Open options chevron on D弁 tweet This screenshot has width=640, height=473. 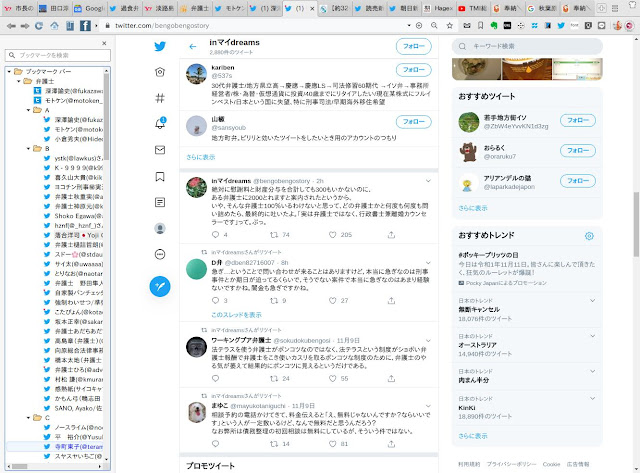(x=428, y=262)
